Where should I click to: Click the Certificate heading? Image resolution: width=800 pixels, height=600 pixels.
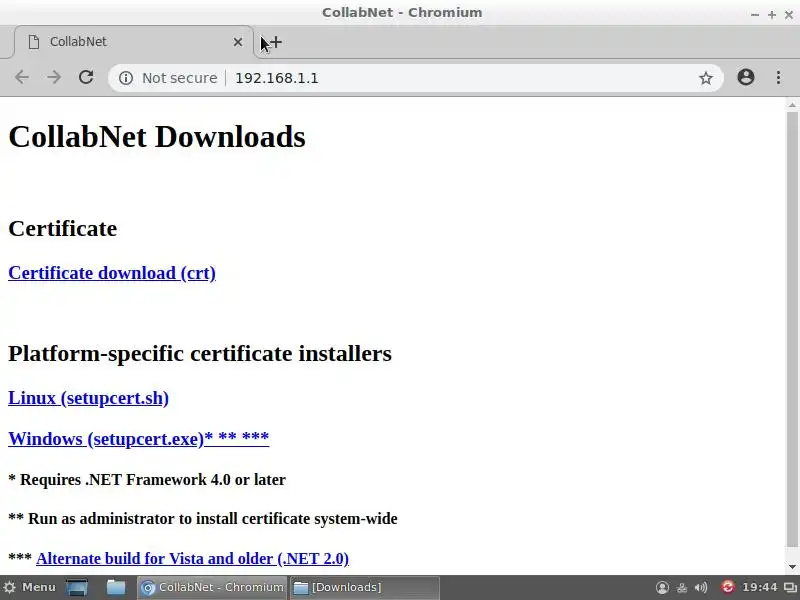pyautogui.click(x=63, y=228)
